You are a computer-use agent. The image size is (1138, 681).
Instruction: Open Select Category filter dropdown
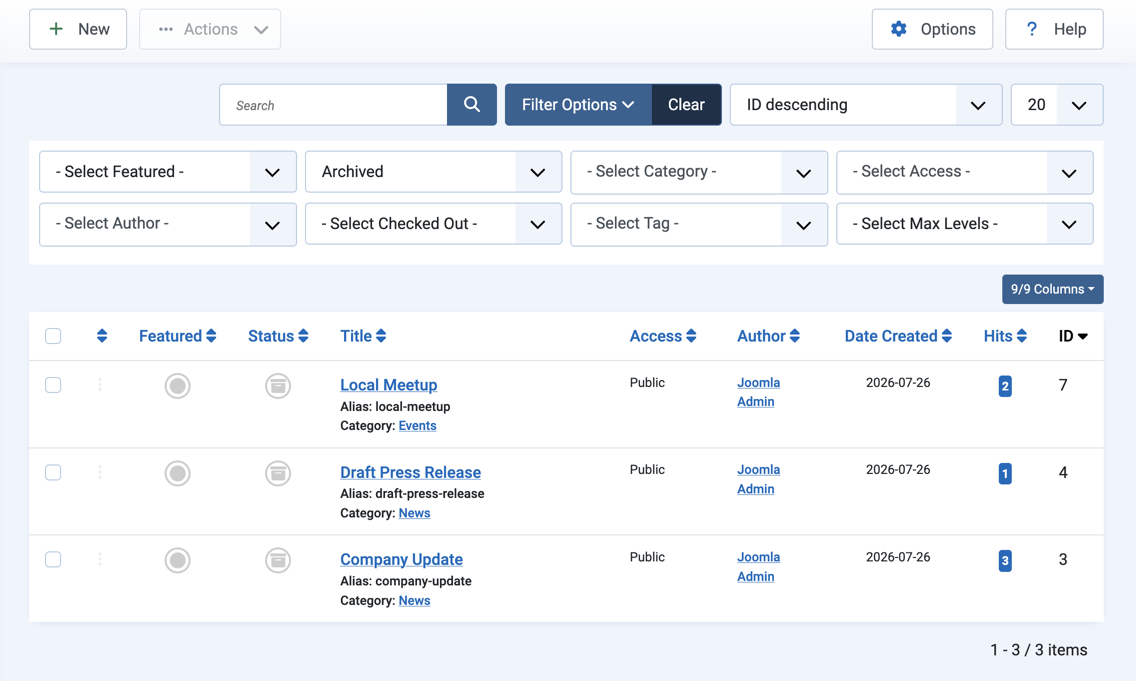699,172
